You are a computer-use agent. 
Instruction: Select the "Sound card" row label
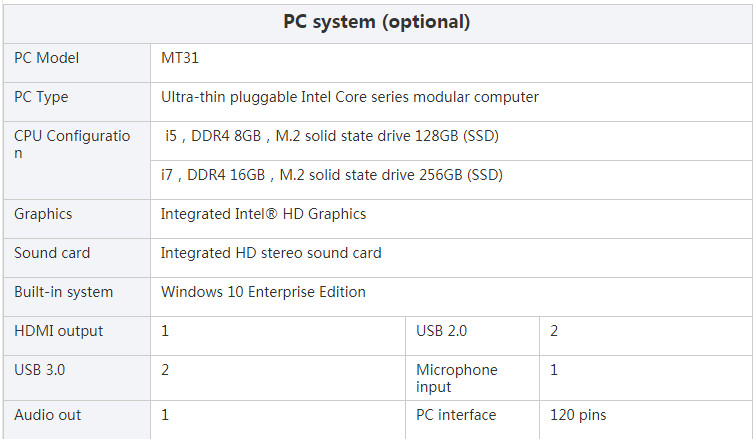(52, 253)
